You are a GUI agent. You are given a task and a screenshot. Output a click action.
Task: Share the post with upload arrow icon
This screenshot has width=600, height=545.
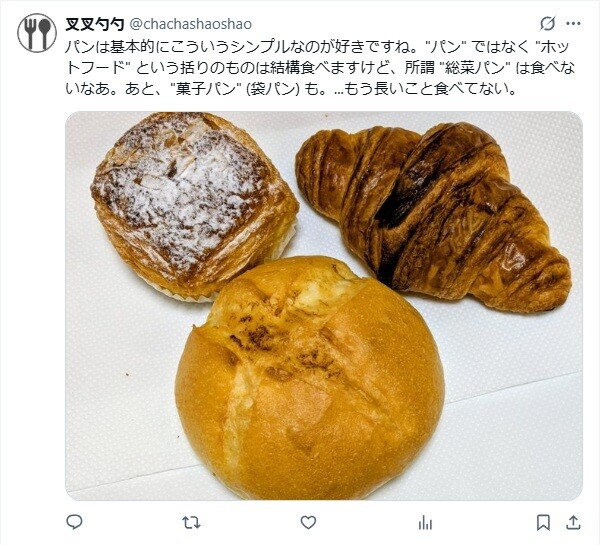click(x=573, y=522)
